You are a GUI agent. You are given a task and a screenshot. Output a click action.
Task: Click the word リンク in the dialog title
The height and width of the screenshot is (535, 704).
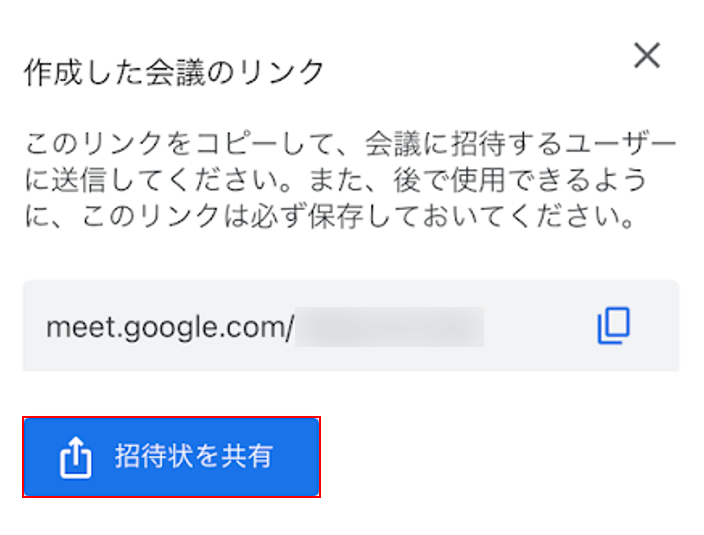tap(281, 72)
